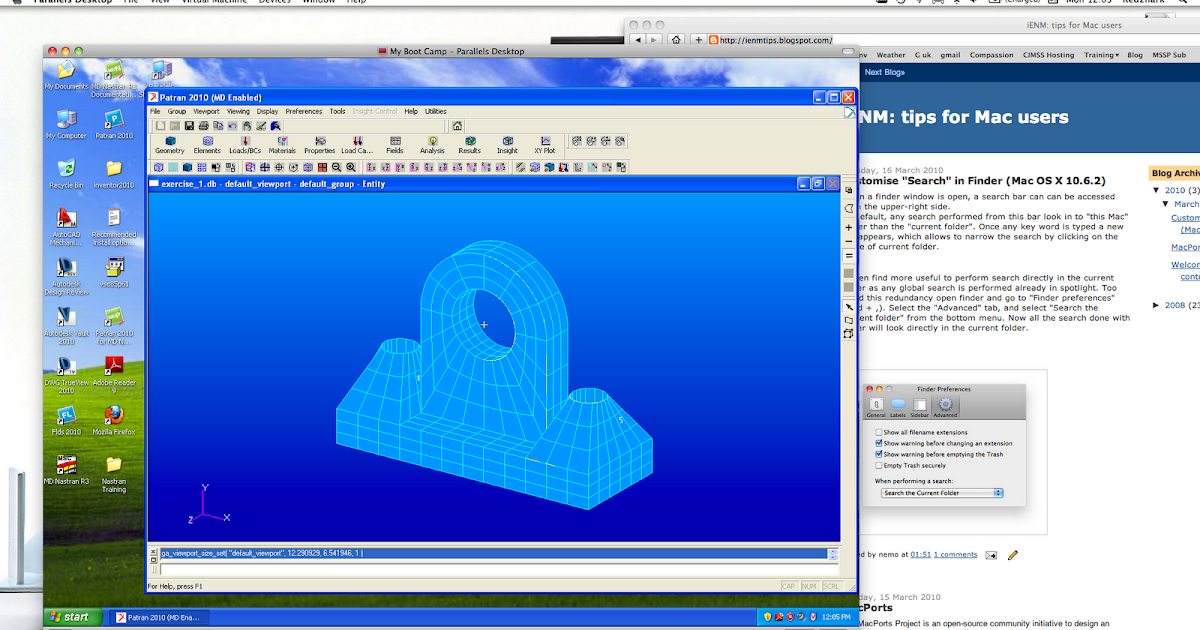The height and width of the screenshot is (630, 1200).
Task: Collapse the 2010 blog archive triangle
Action: (1157, 190)
